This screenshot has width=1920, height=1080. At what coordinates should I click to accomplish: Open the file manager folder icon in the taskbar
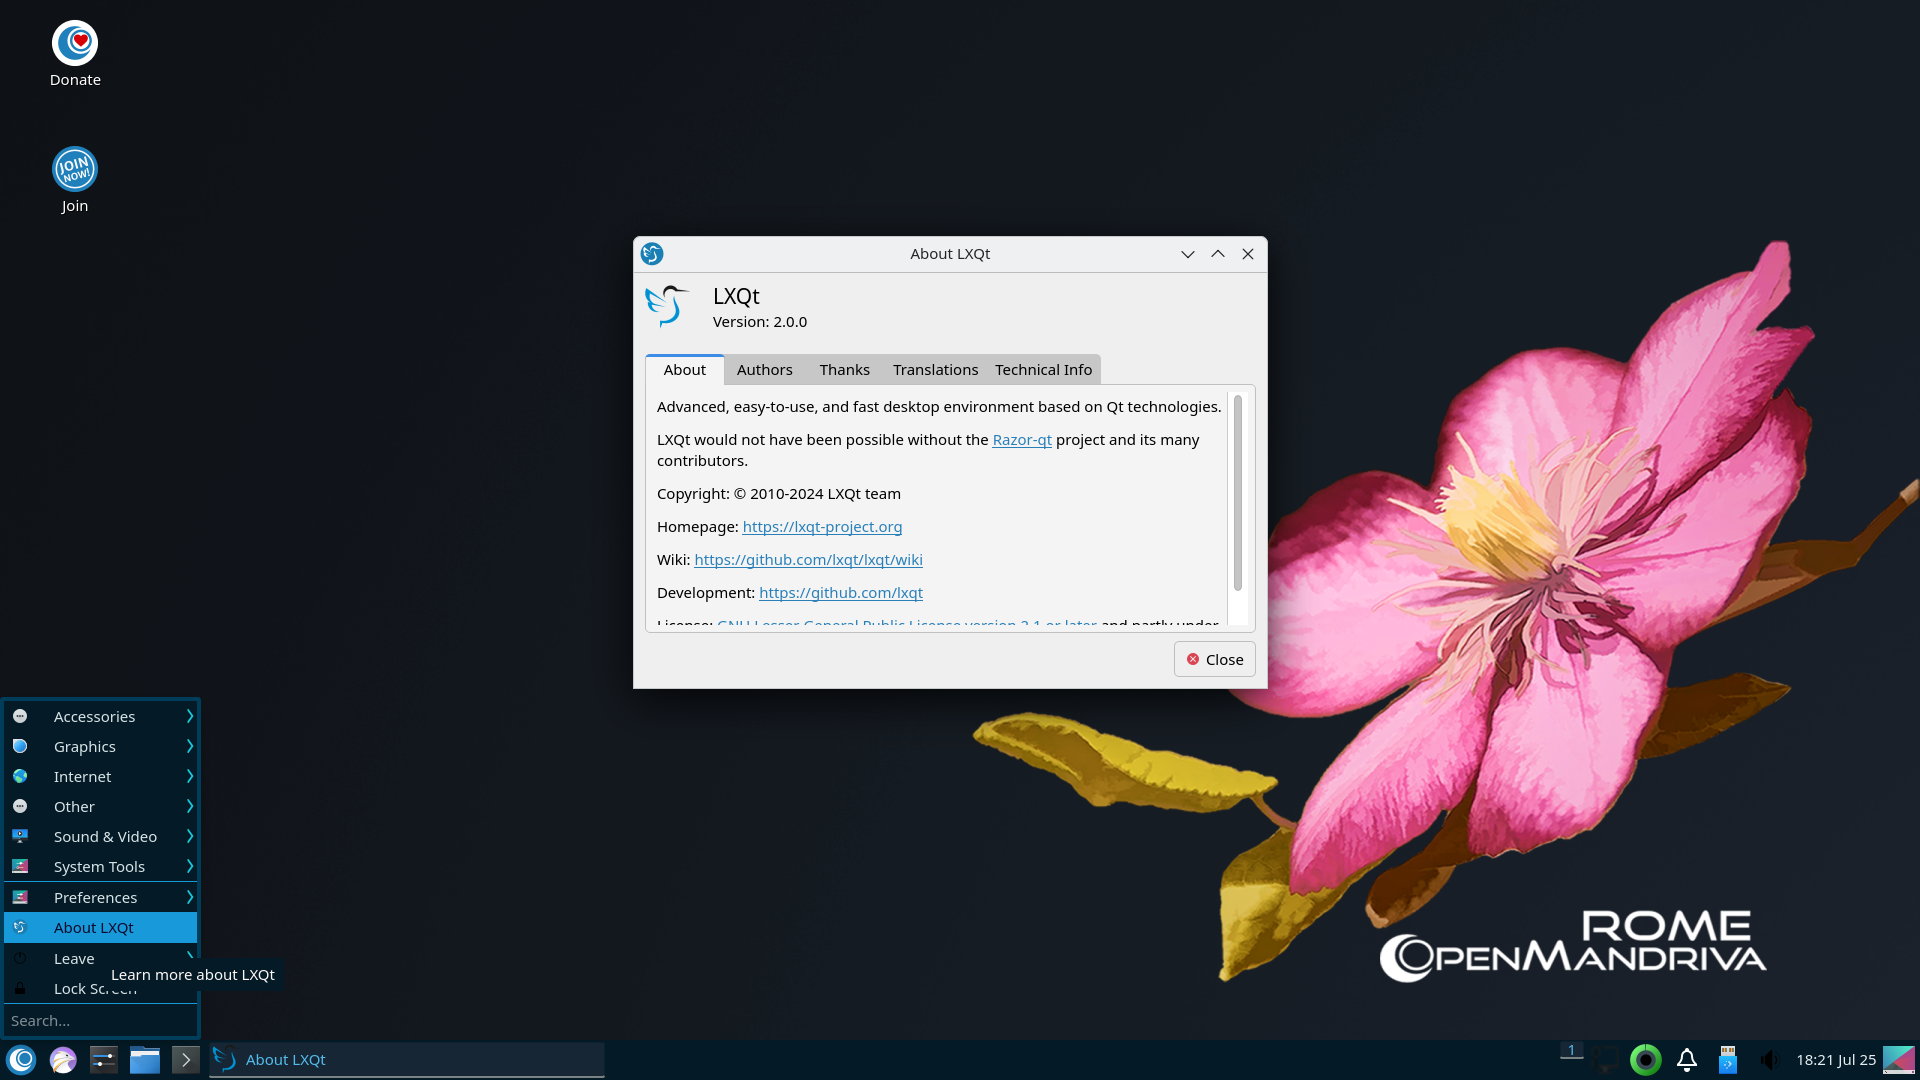[x=145, y=1060]
